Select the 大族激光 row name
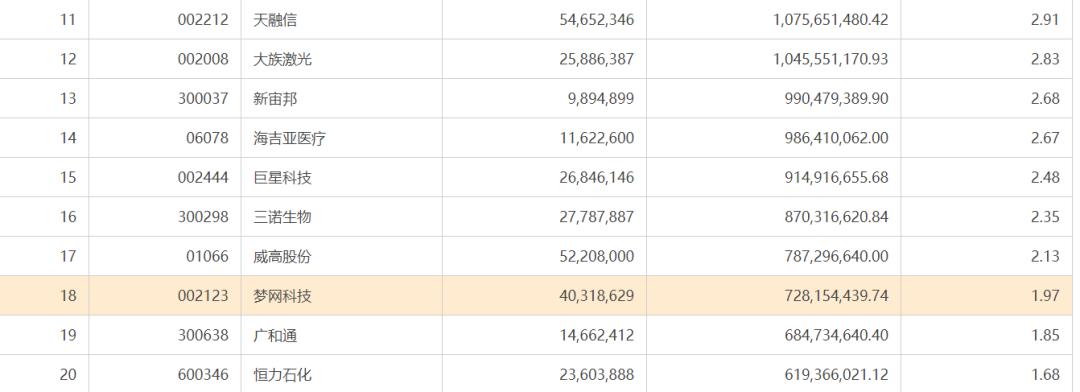The width and height of the screenshot is (1080, 392). 282,59
